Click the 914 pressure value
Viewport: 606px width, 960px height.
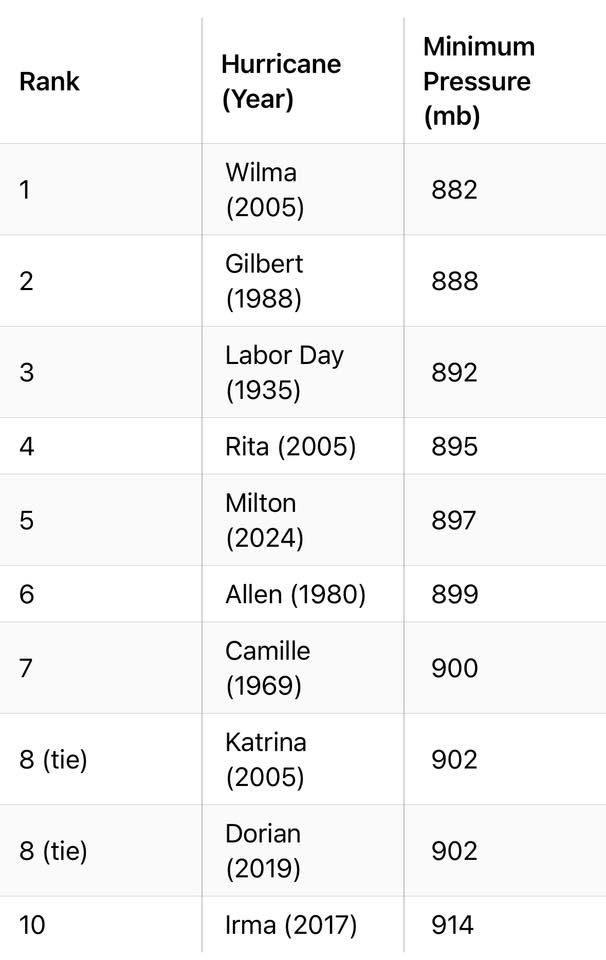(x=452, y=925)
